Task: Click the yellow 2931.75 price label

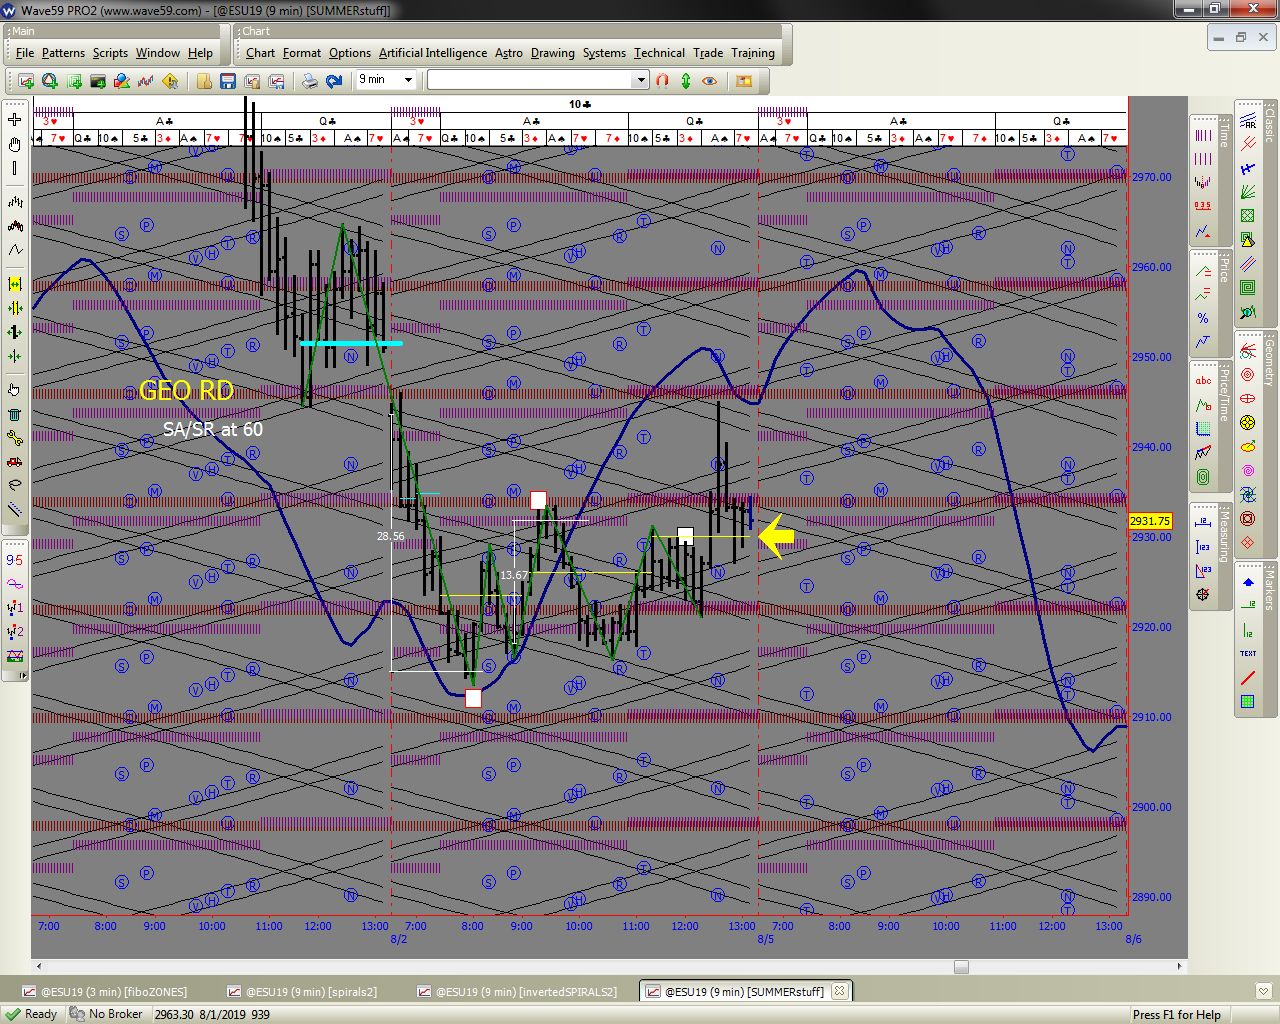Action: (1150, 521)
